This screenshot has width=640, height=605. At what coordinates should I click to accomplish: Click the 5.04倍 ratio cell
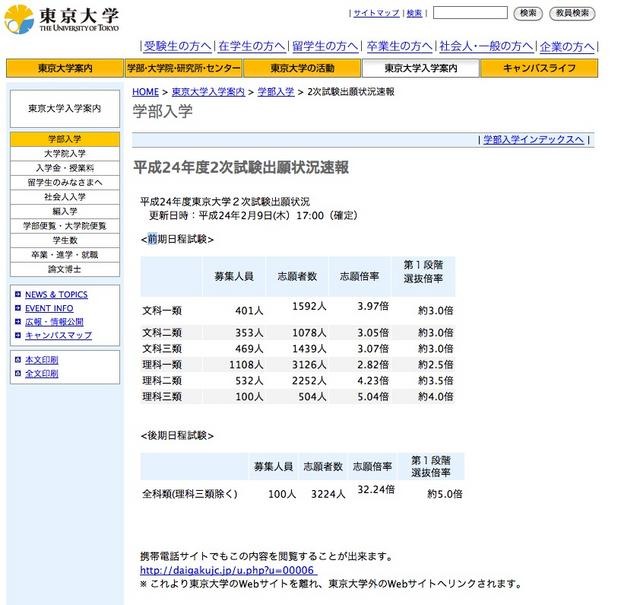pyautogui.click(x=373, y=396)
